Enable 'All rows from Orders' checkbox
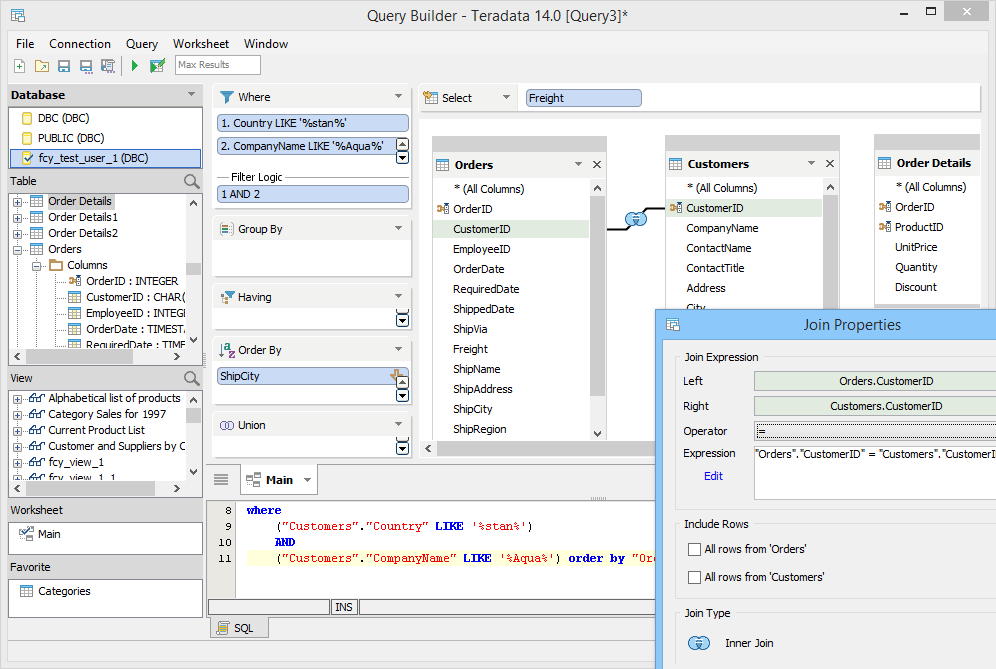The image size is (996, 669). pos(694,549)
